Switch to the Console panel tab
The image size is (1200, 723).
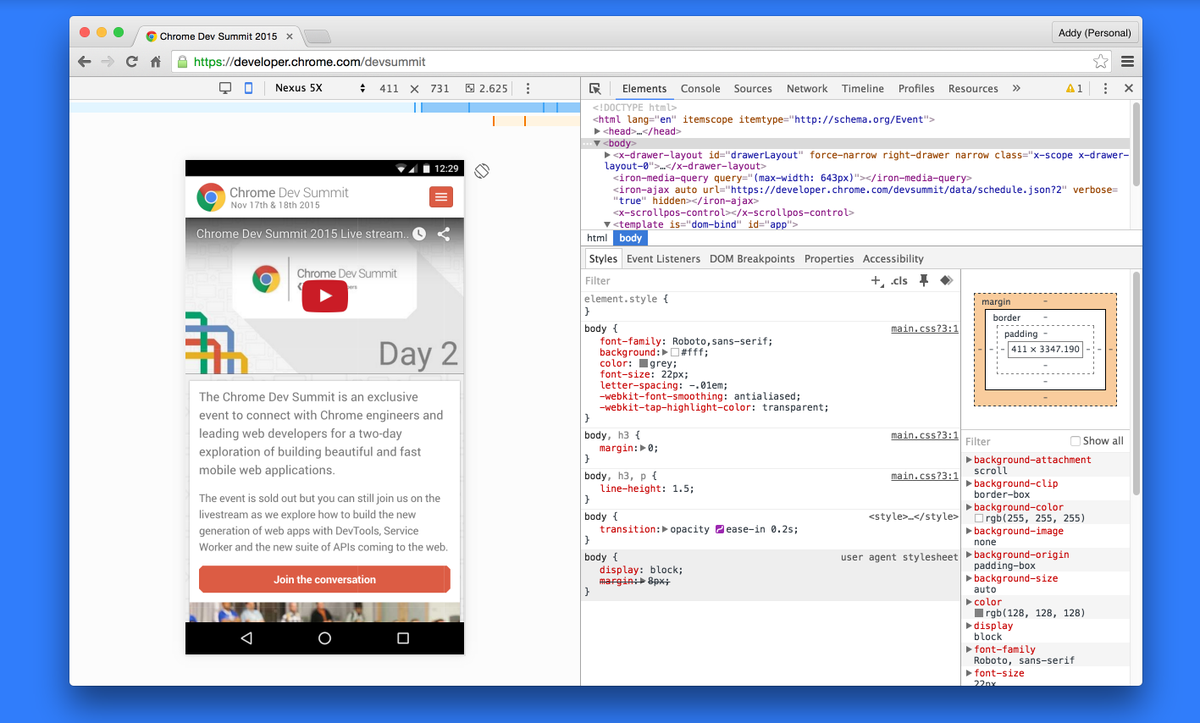click(700, 88)
